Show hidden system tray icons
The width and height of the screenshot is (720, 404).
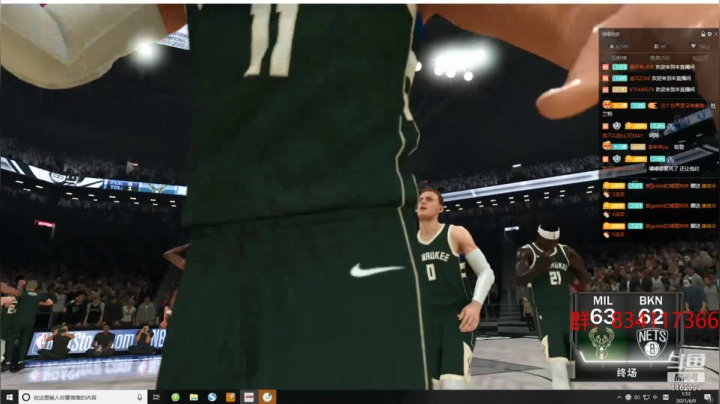pos(619,398)
